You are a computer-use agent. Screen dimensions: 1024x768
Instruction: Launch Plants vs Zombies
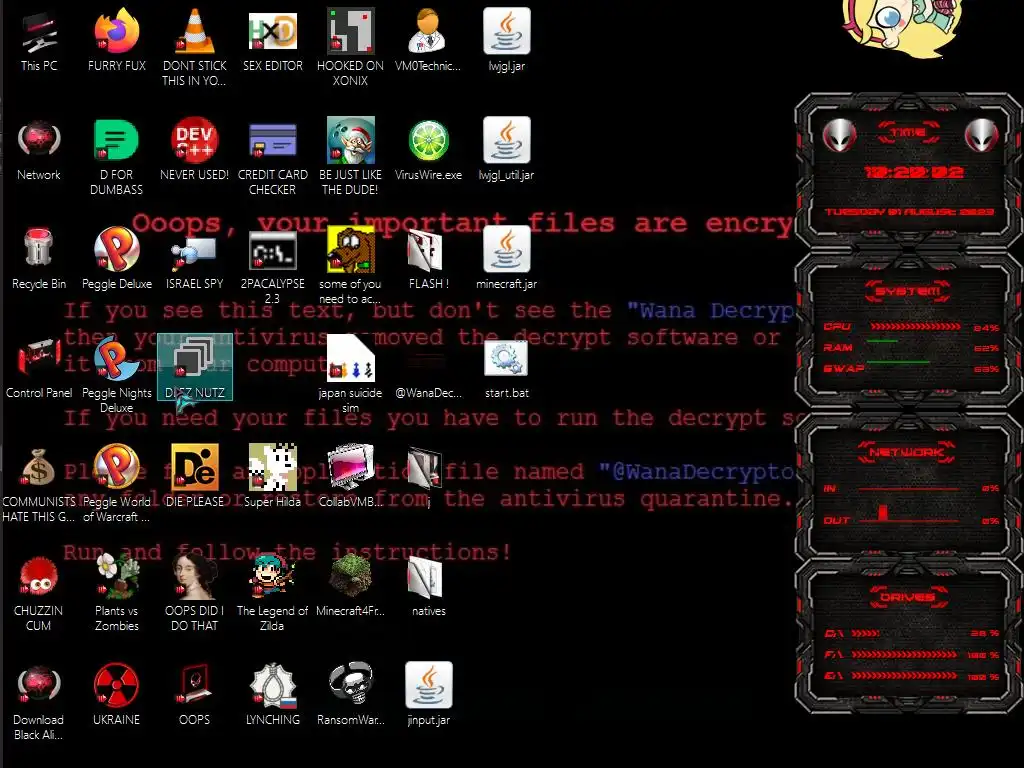click(116, 592)
